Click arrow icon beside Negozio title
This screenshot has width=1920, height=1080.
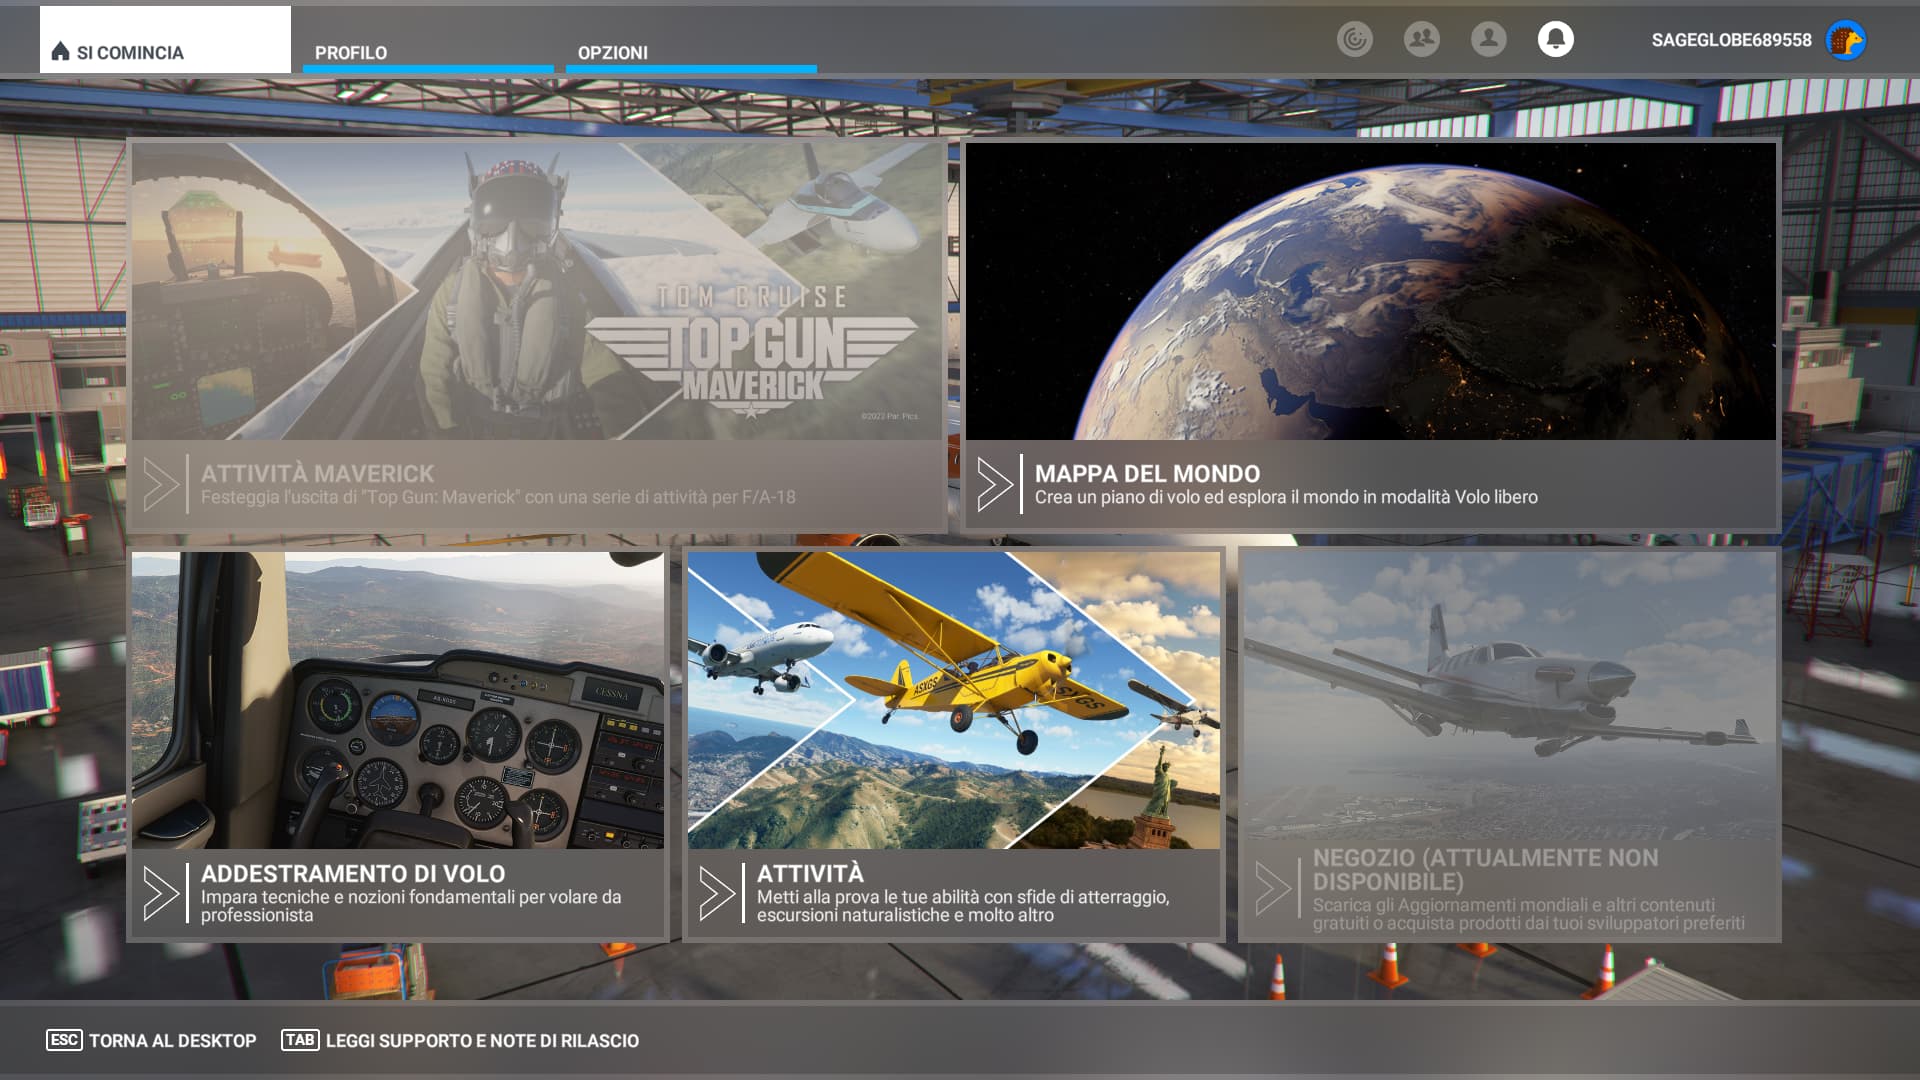pos(1273,888)
